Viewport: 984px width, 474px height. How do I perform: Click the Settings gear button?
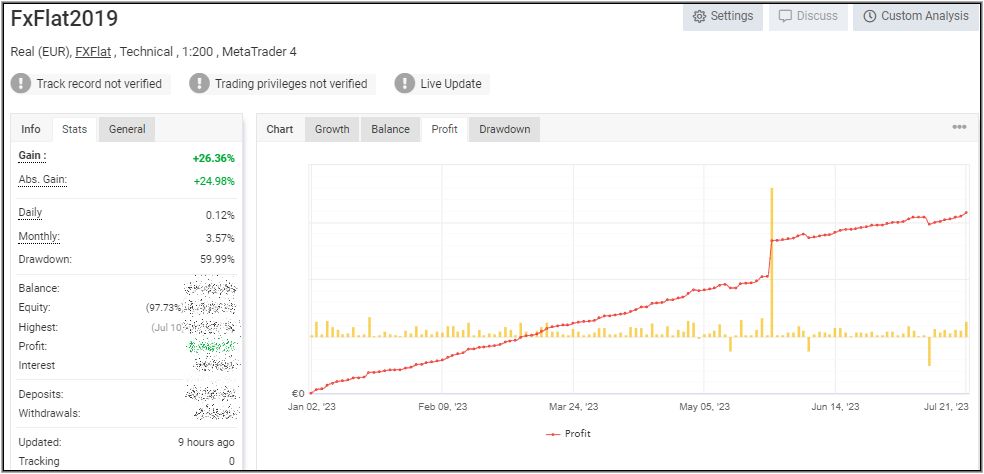pos(722,17)
